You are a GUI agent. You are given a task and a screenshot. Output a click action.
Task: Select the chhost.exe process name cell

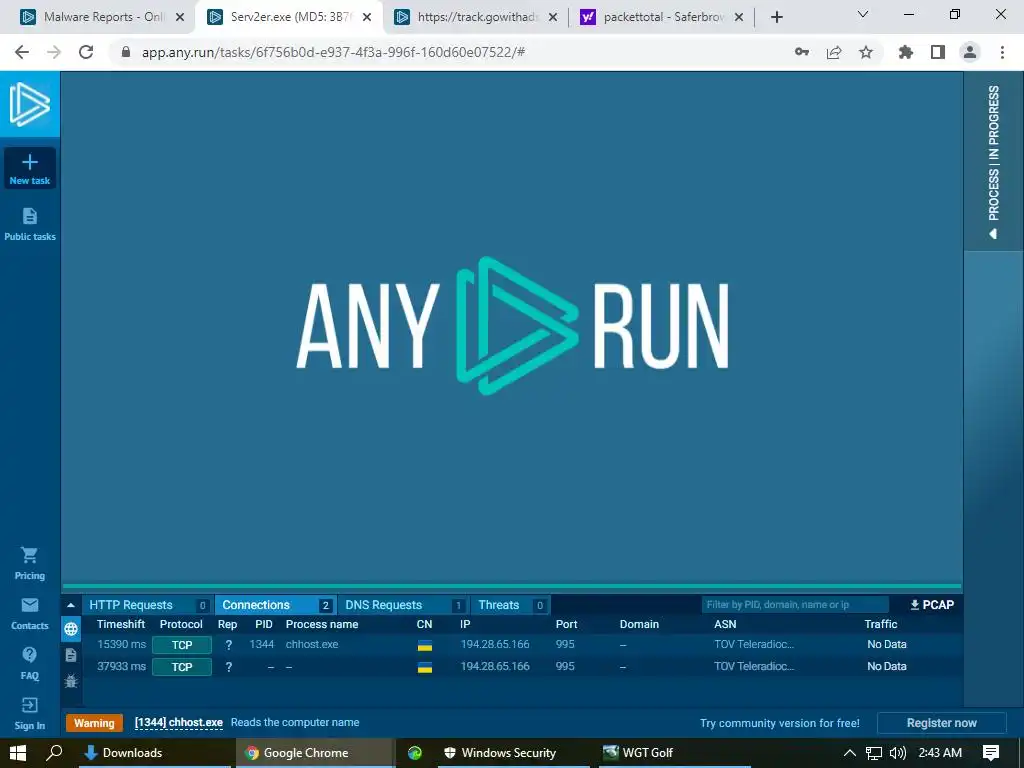click(312, 644)
